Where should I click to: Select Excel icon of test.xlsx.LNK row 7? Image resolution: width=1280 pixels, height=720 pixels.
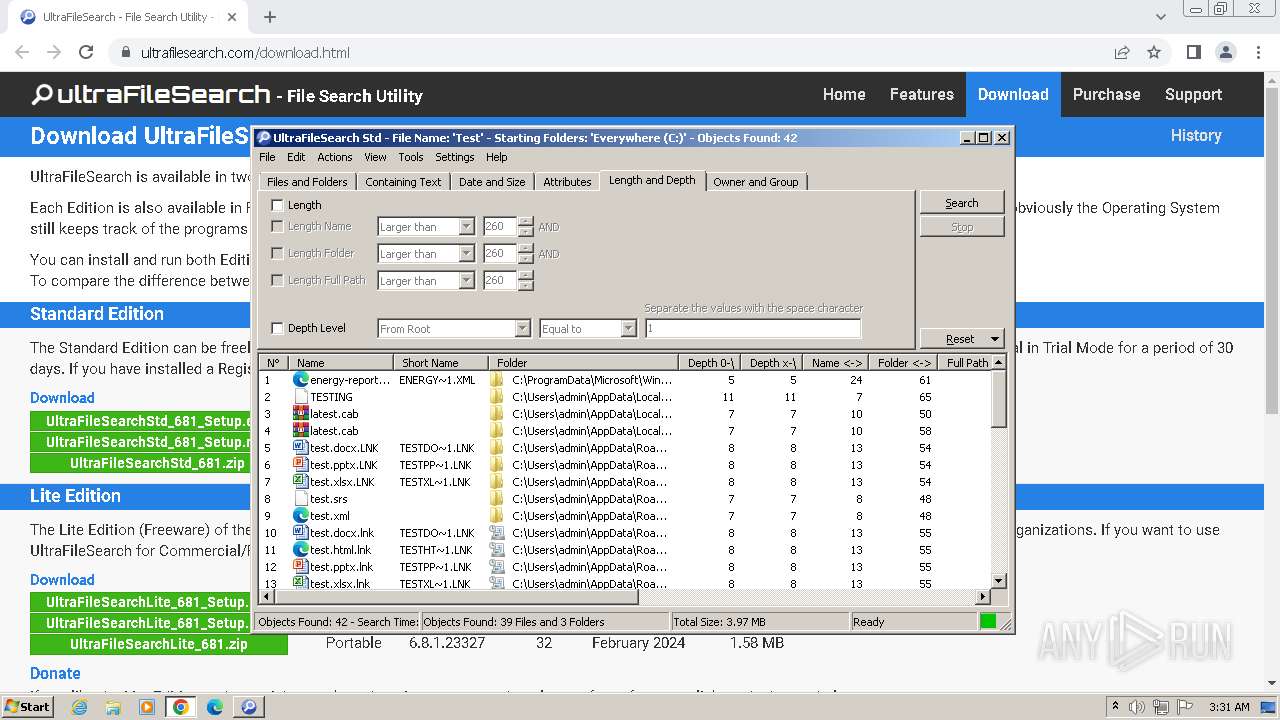[x=300, y=482]
